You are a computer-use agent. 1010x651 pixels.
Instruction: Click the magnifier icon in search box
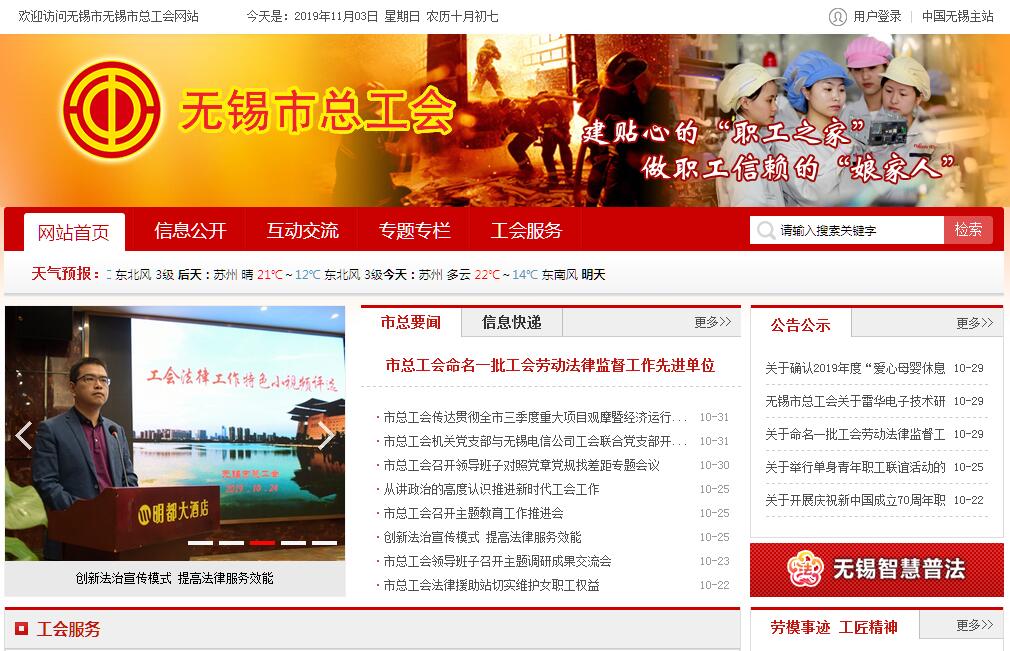[x=766, y=231]
